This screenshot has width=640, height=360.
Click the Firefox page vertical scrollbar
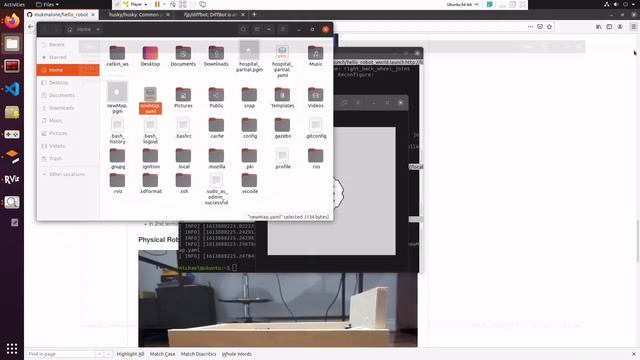[638, 241]
